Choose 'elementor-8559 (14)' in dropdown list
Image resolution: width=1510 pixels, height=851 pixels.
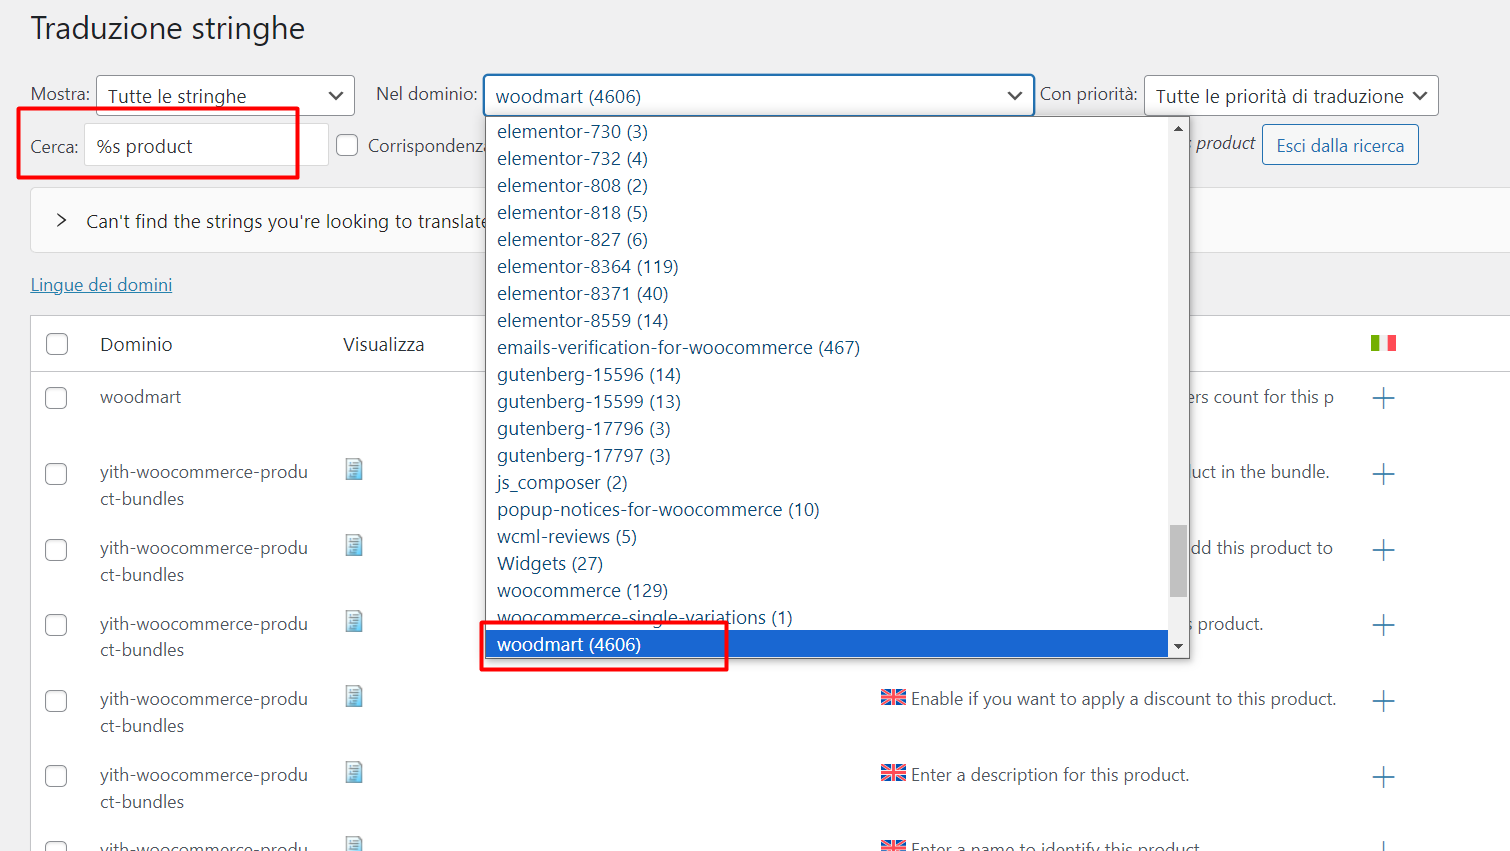[x=827, y=321]
